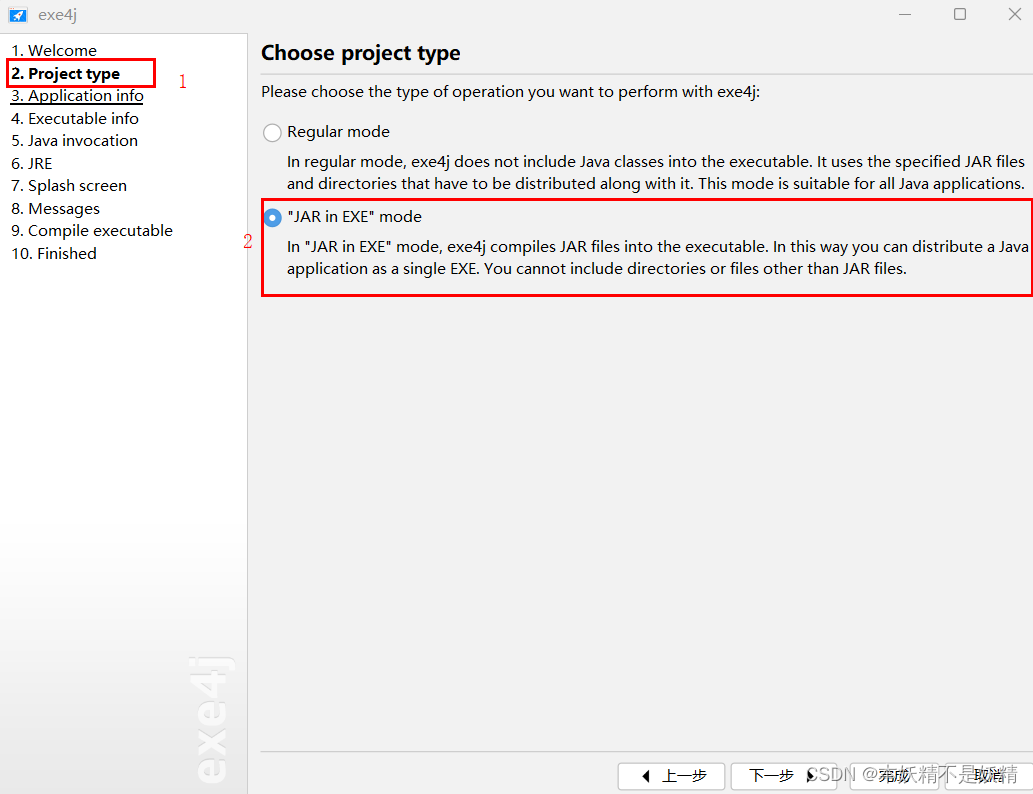Jump to step 10. Finished

54,254
